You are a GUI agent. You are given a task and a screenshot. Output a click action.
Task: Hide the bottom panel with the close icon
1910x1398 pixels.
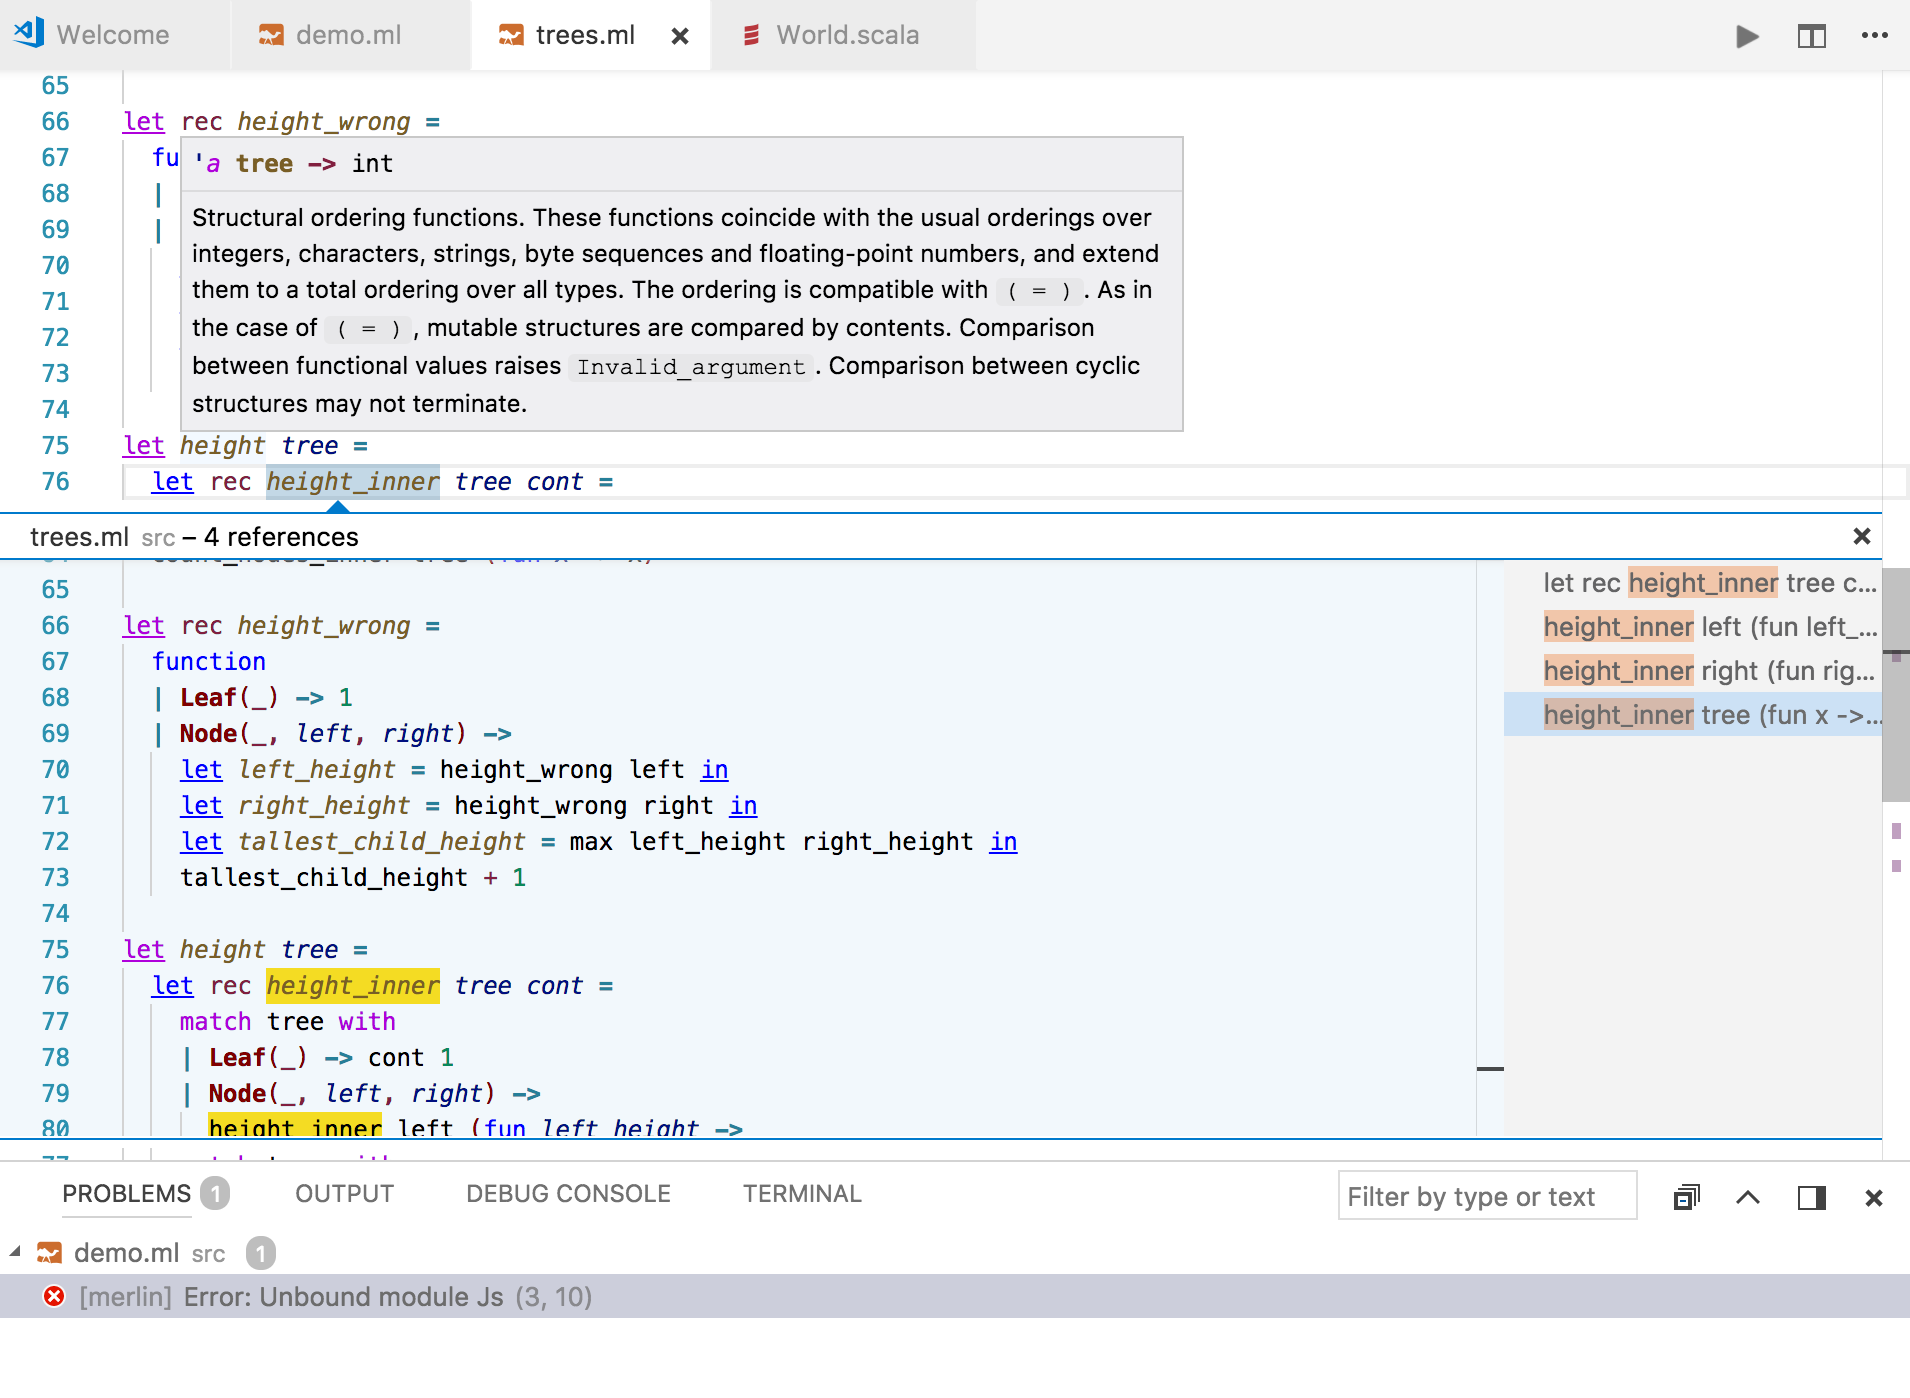point(1875,1196)
